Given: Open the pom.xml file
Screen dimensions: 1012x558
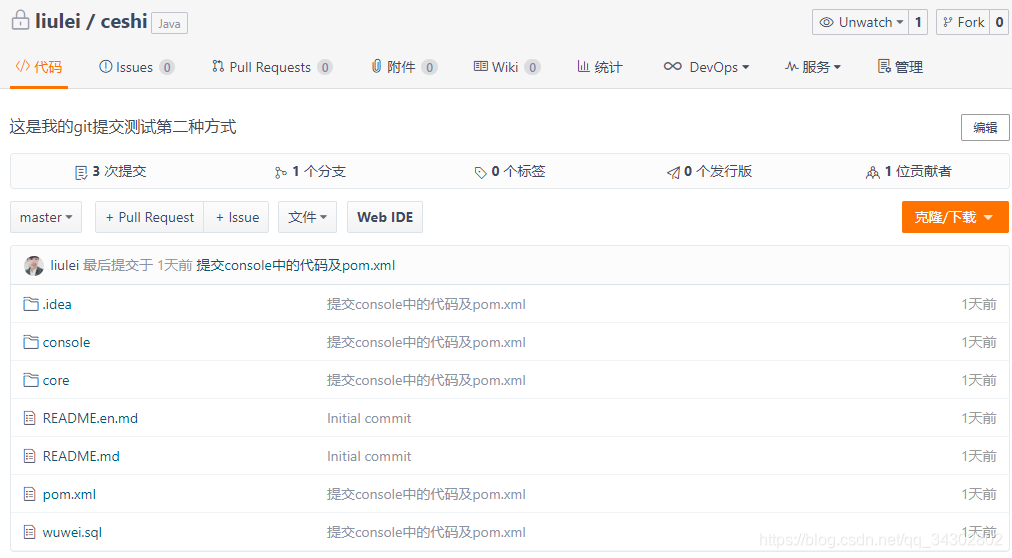Looking at the screenshot, I should click(69, 494).
